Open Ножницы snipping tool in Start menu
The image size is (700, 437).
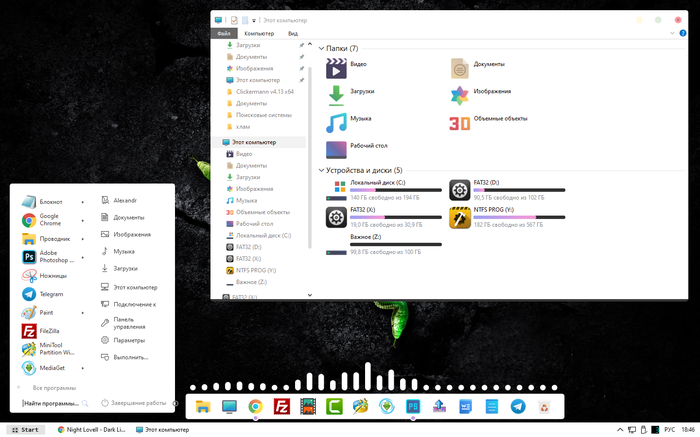(x=52, y=275)
